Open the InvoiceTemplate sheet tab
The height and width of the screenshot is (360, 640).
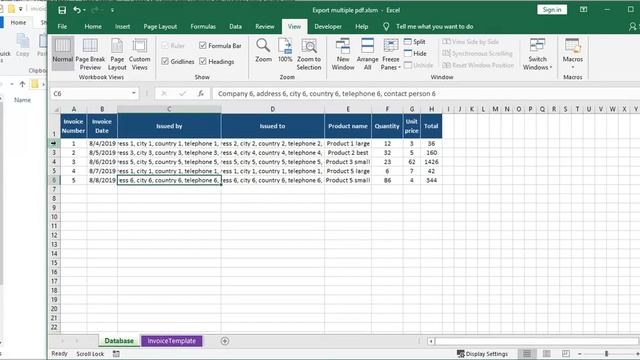(x=171, y=341)
